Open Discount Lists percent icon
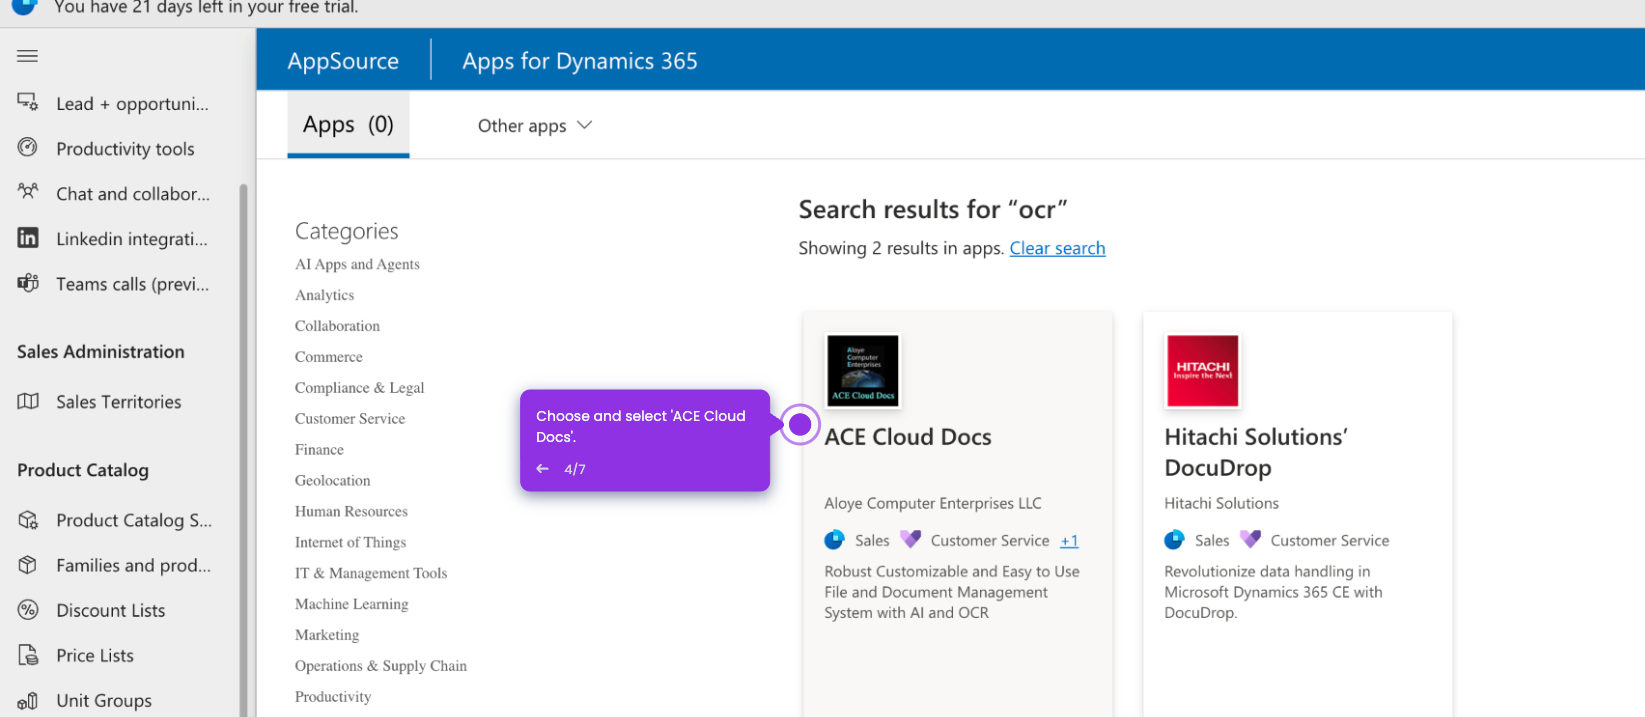This screenshot has height=717, width=1645. click(x=27, y=610)
